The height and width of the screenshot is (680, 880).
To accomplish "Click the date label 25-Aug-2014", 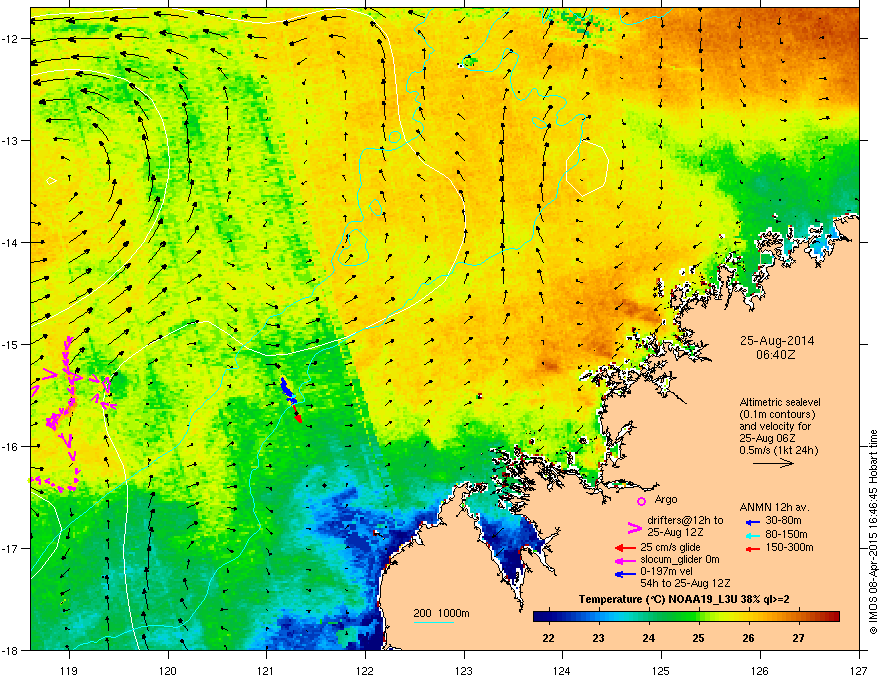I will (777, 341).
